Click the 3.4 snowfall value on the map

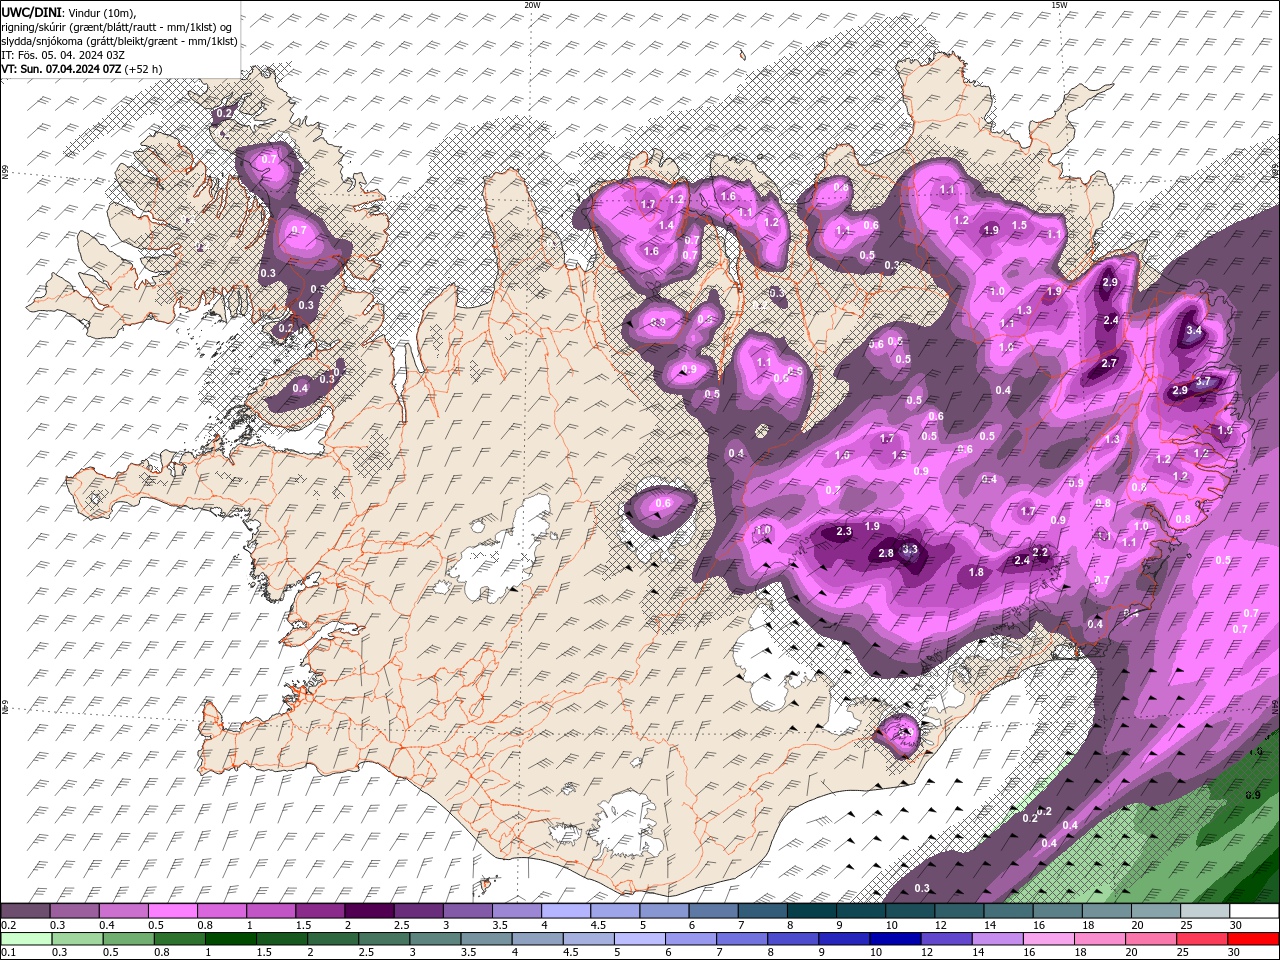[1193, 330]
